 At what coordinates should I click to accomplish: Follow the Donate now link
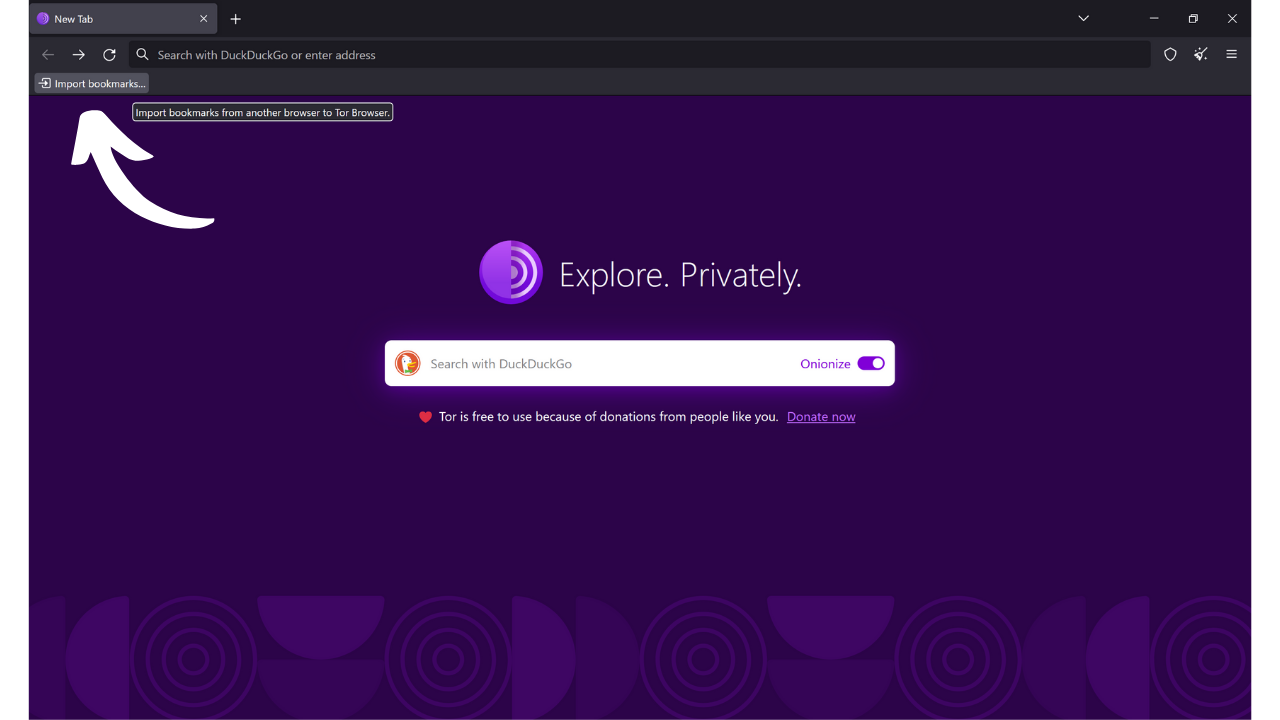(820, 416)
